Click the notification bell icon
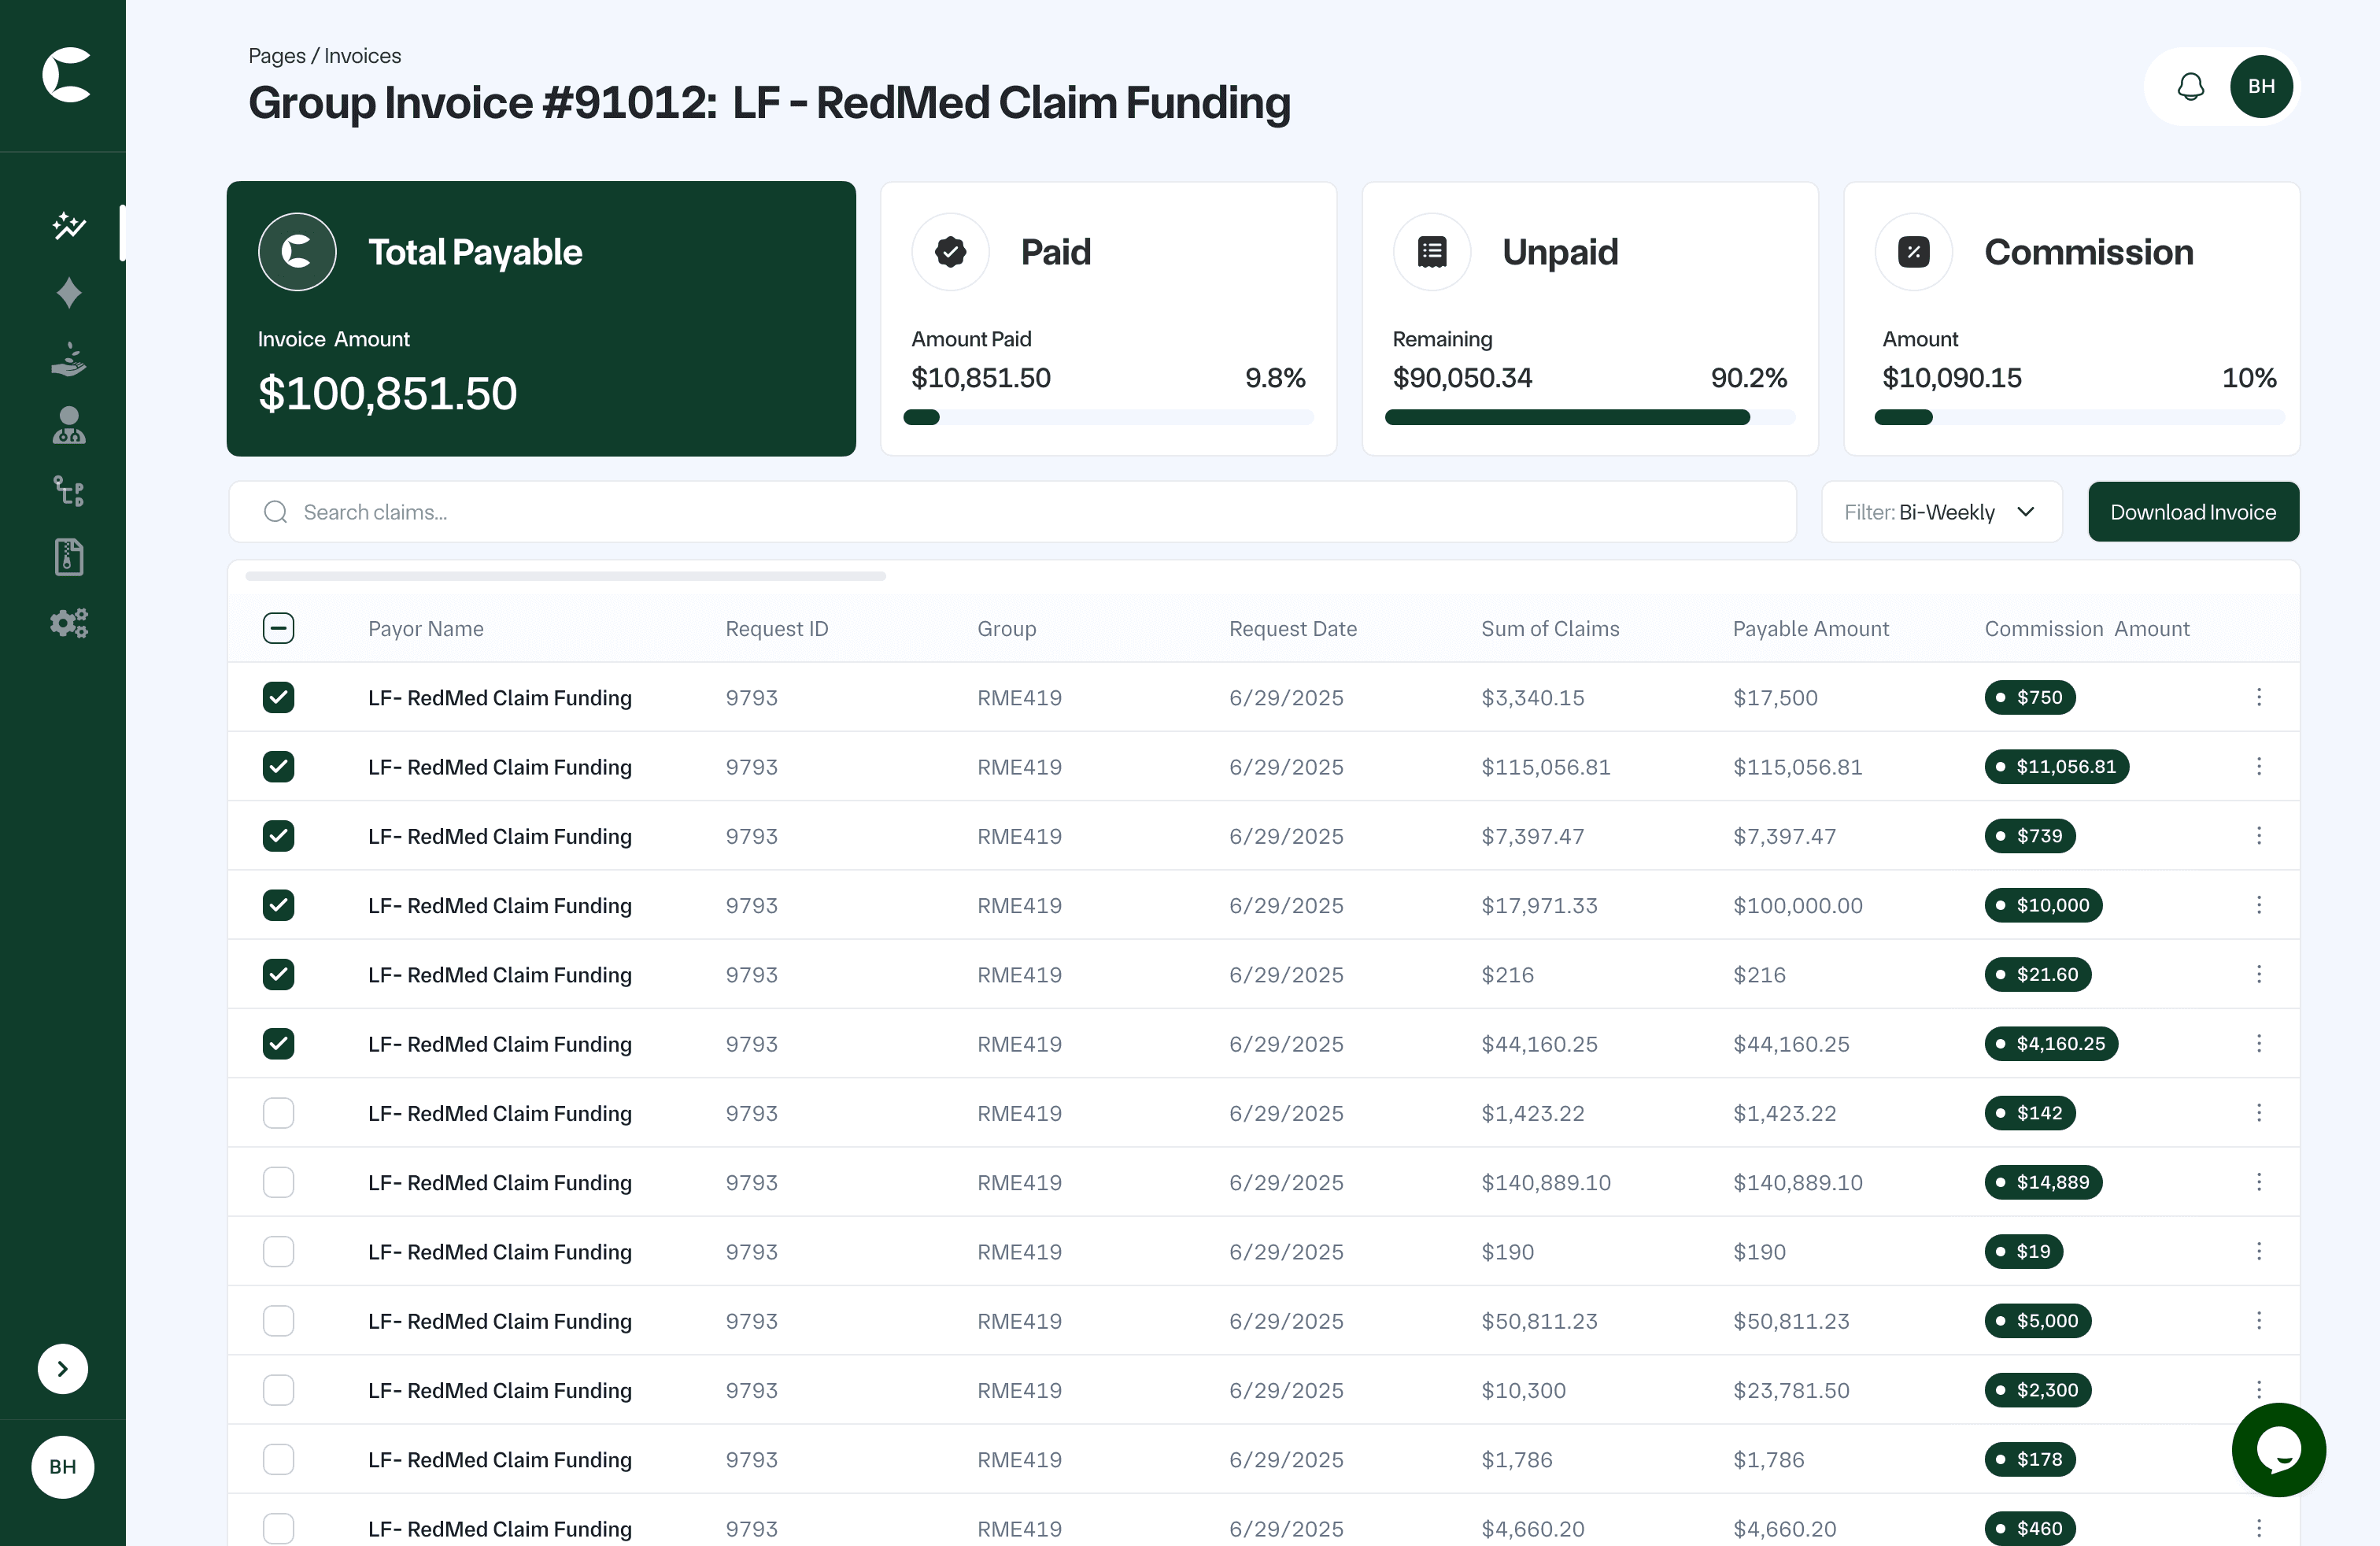Viewport: 2380px width, 1546px height. pos(2190,87)
